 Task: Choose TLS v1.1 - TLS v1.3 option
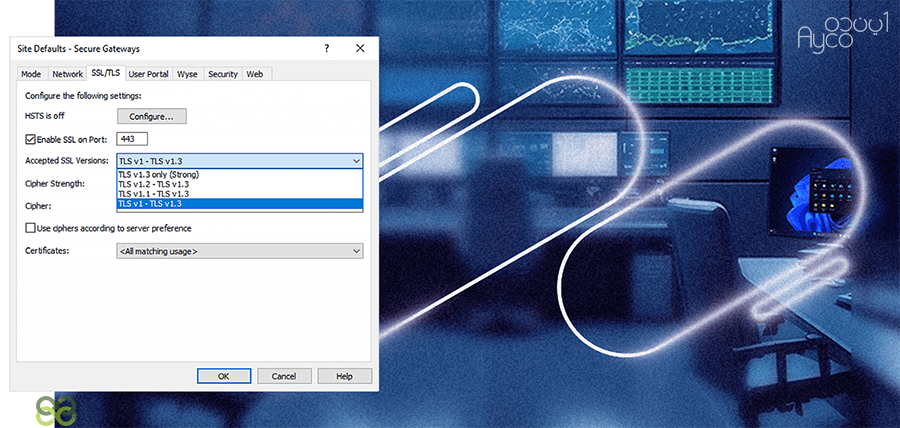(240, 194)
